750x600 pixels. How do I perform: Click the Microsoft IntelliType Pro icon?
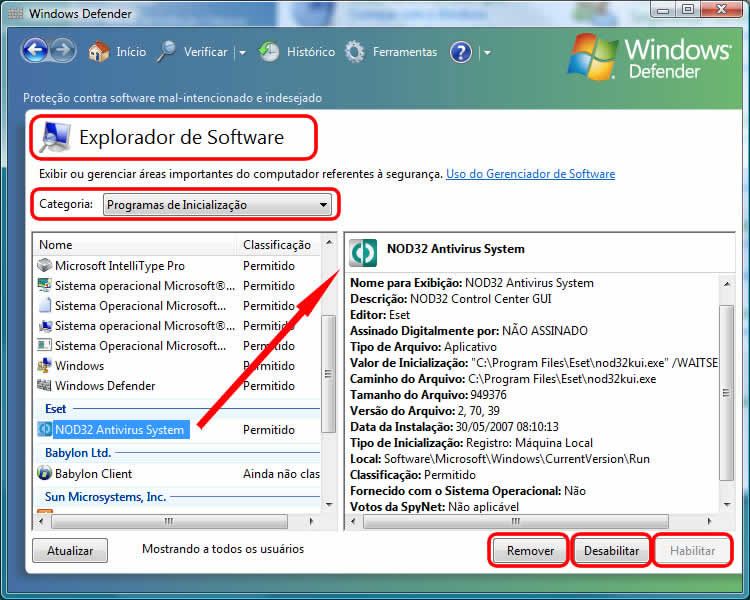tap(44, 265)
